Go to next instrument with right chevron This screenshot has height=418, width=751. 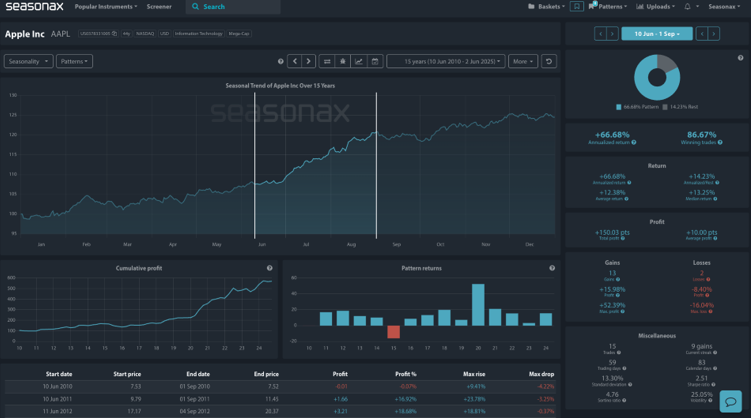(308, 61)
